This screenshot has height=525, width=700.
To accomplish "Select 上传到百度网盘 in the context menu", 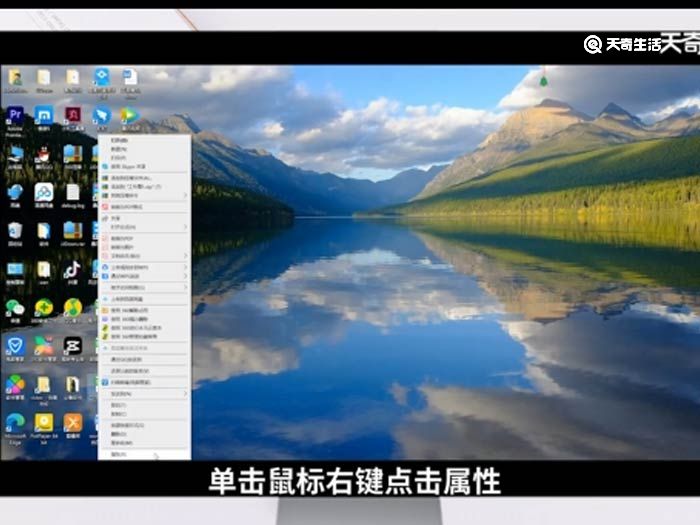I will click(145, 299).
